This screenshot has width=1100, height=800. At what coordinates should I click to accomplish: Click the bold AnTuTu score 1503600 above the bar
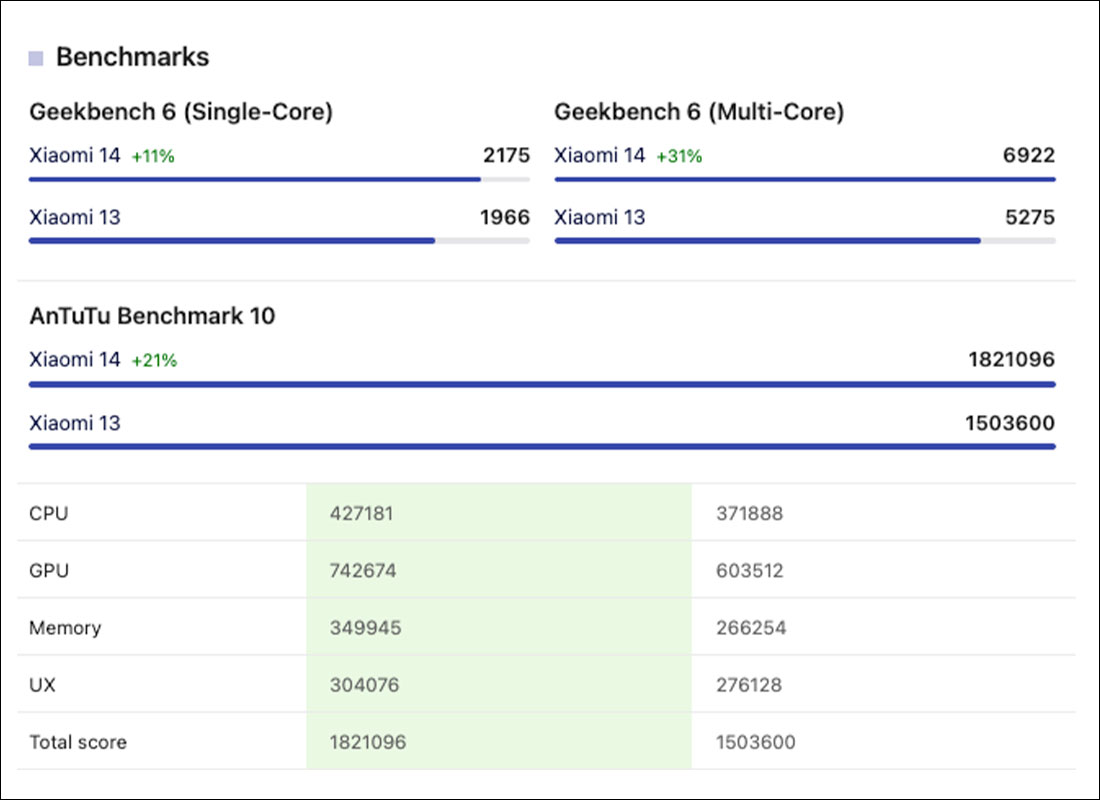1010,423
